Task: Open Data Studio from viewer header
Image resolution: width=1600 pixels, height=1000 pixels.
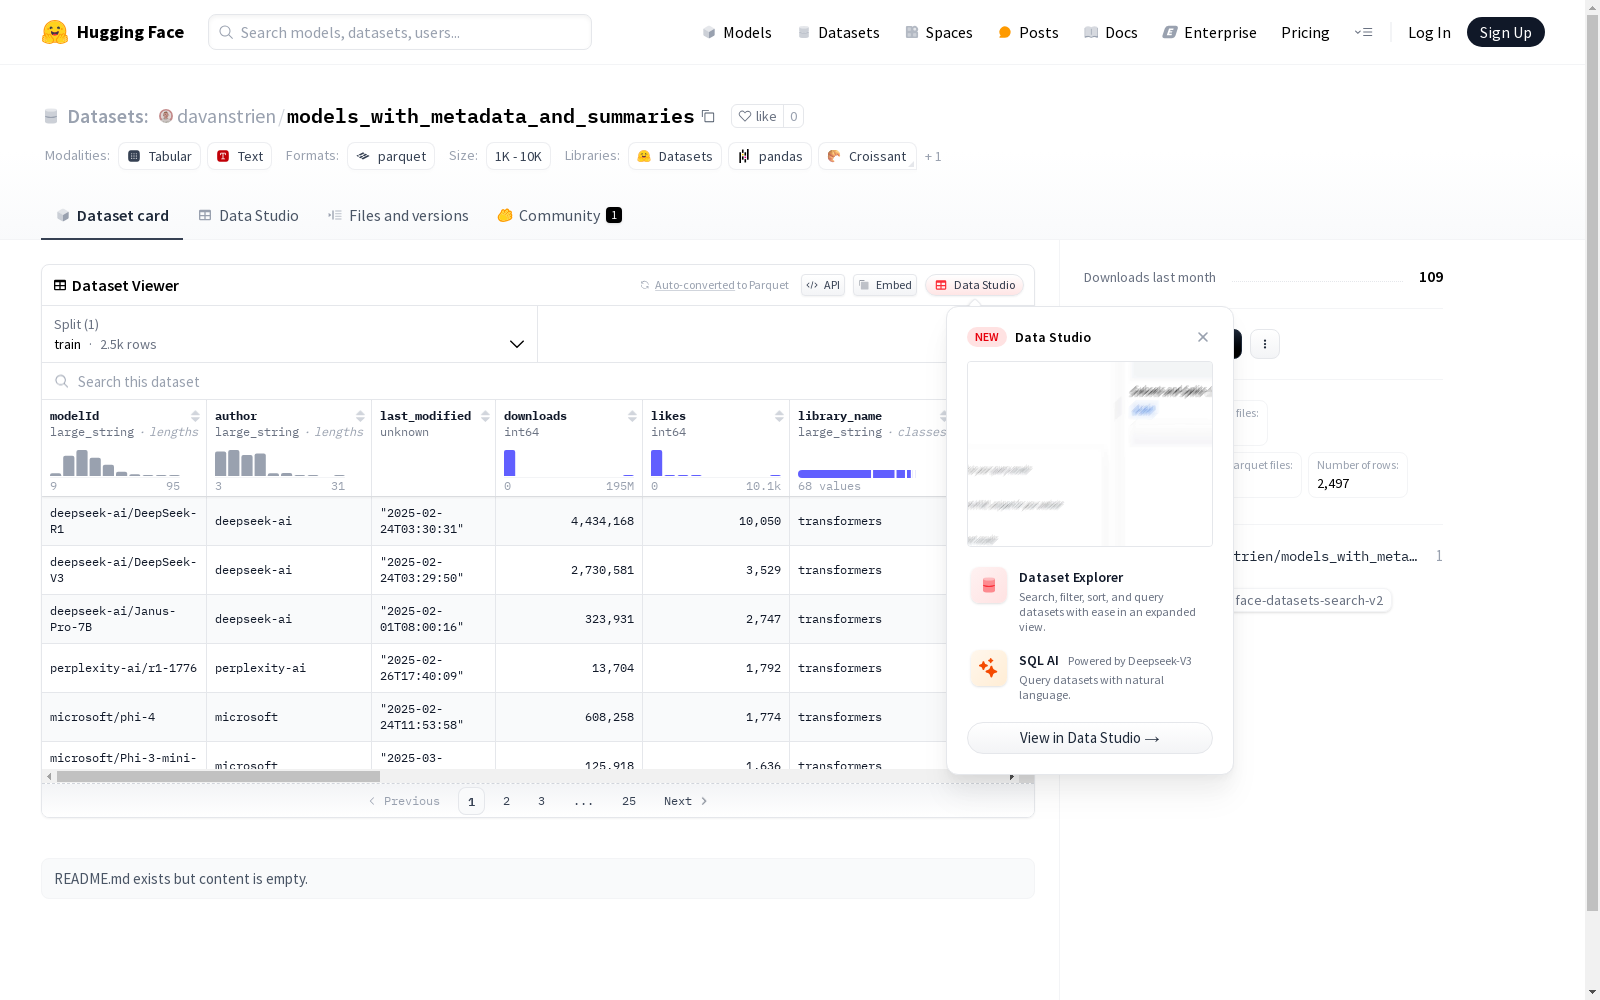Action: coord(975,285)
